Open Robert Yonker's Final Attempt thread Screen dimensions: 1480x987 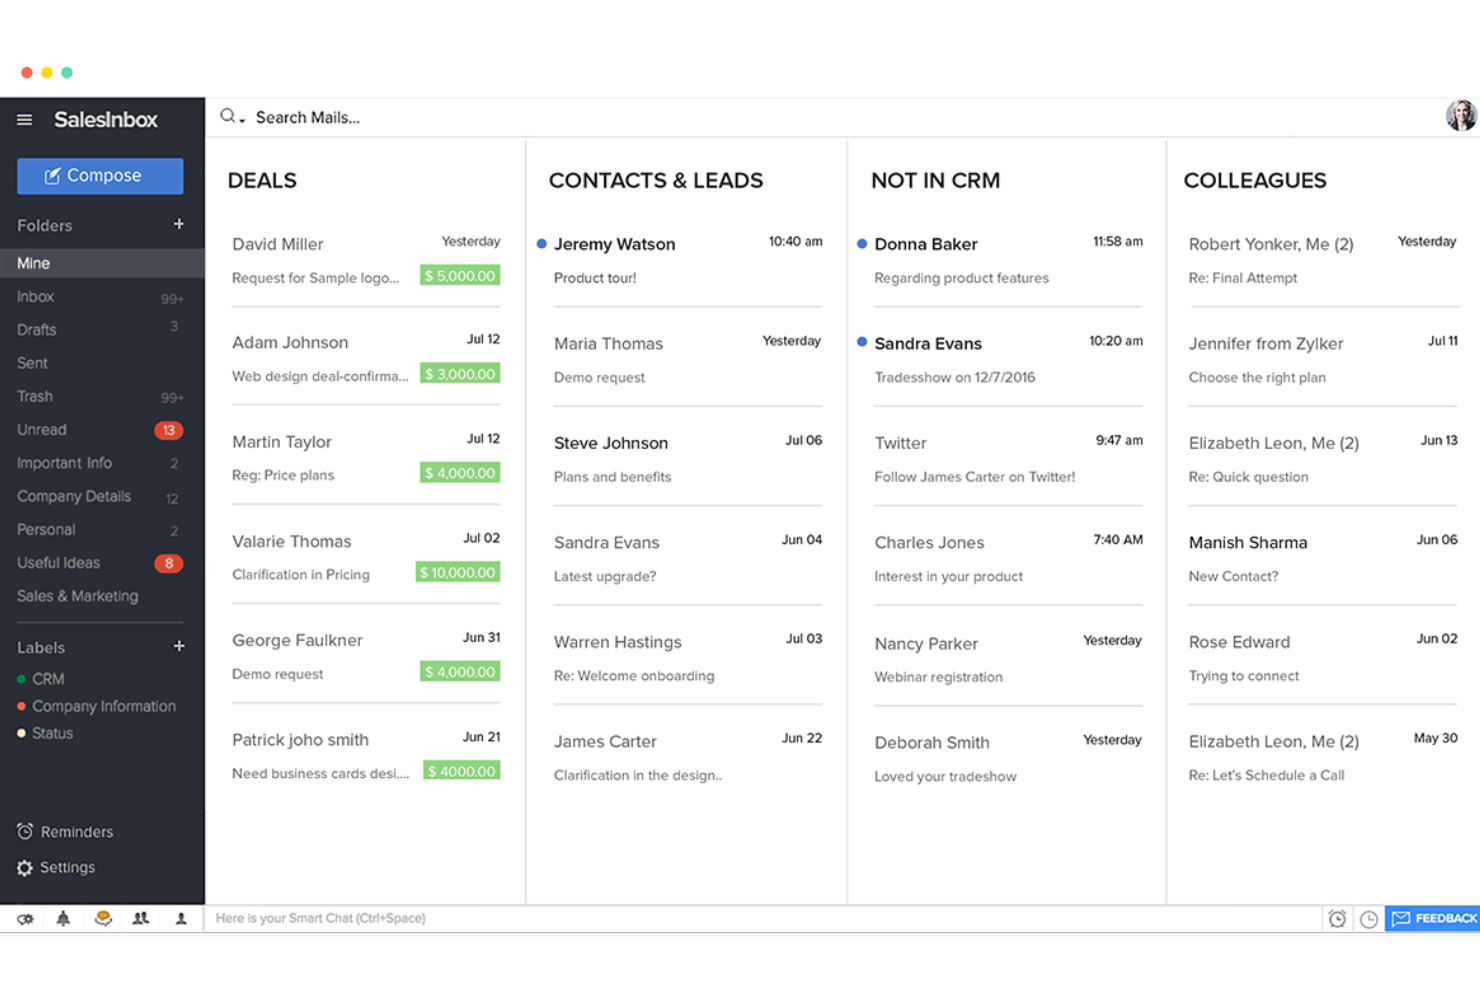(1323, 260)
